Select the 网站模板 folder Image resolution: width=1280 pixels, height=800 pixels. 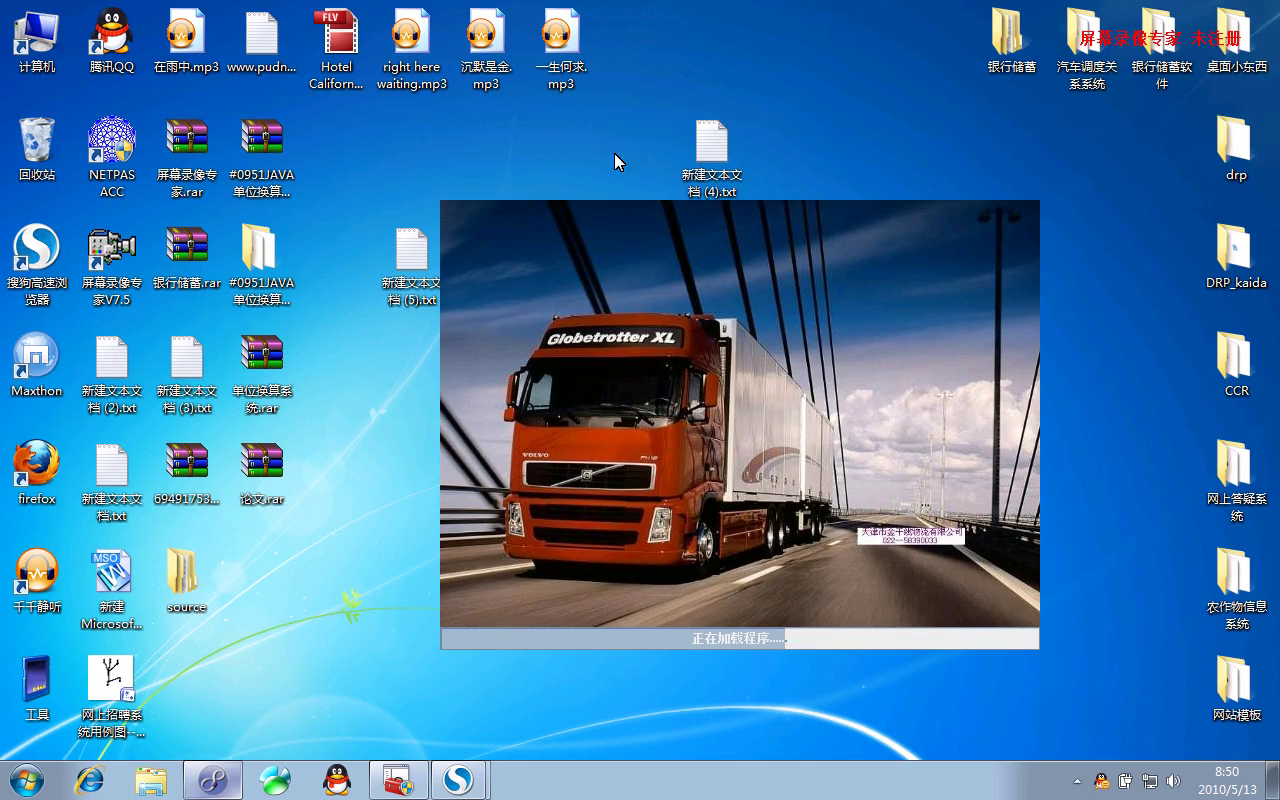1237,688
